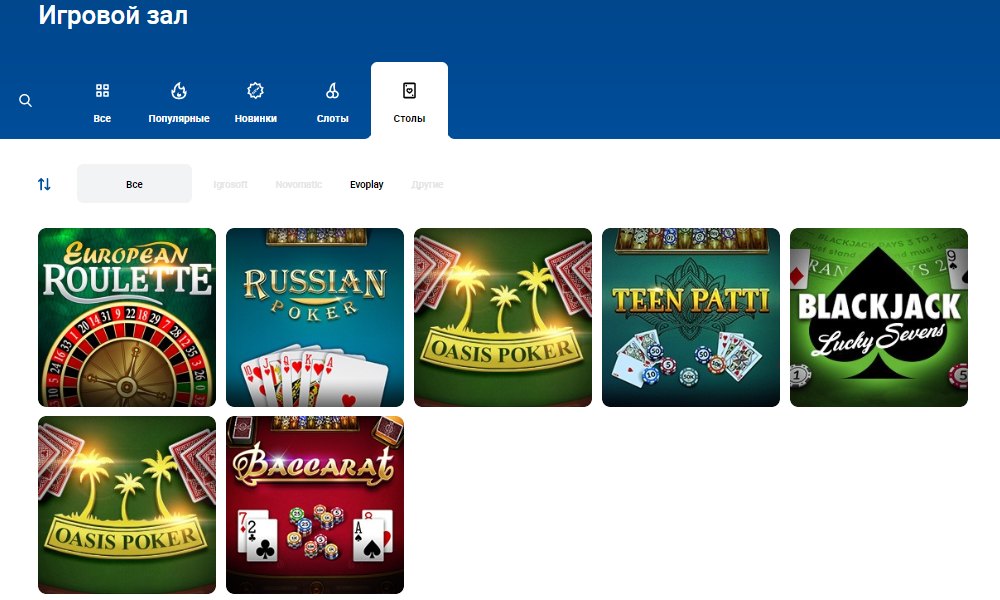
Task: Click the Новинки badge icon
Action: (255, 91)
